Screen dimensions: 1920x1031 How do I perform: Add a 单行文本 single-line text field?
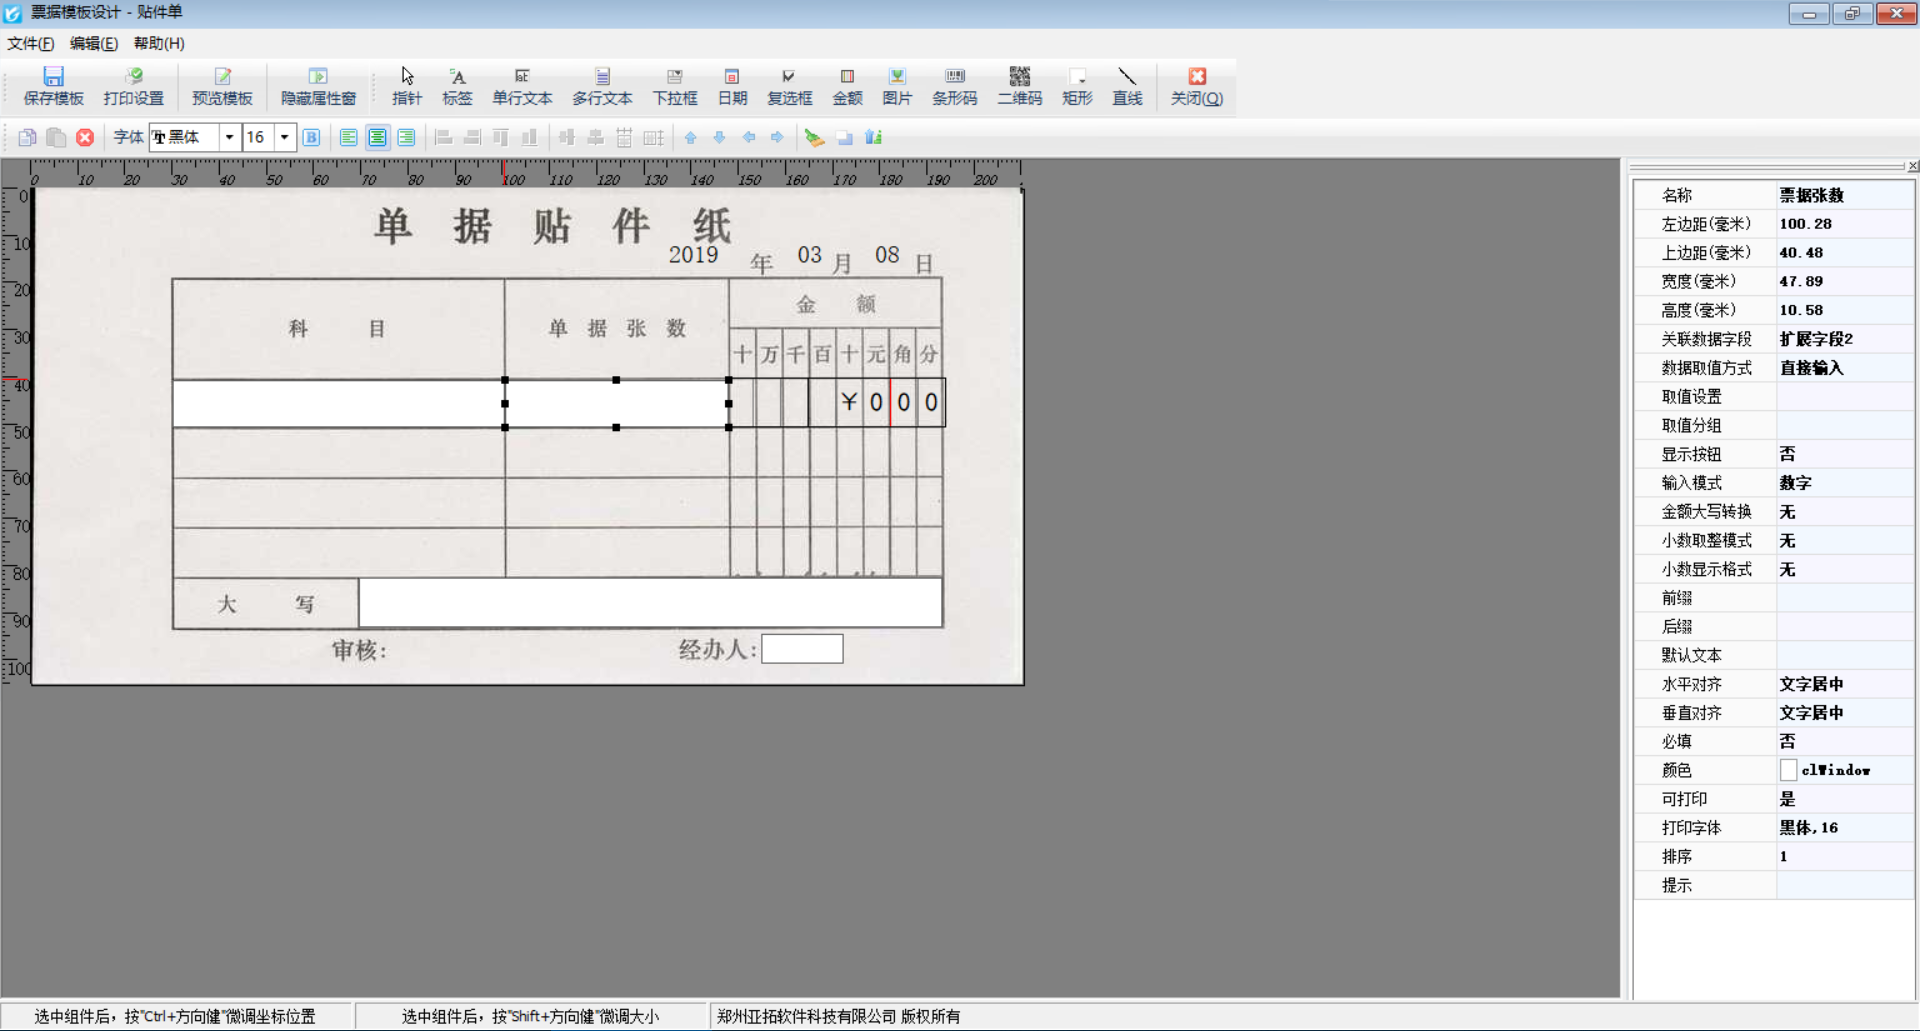(521, 87)
